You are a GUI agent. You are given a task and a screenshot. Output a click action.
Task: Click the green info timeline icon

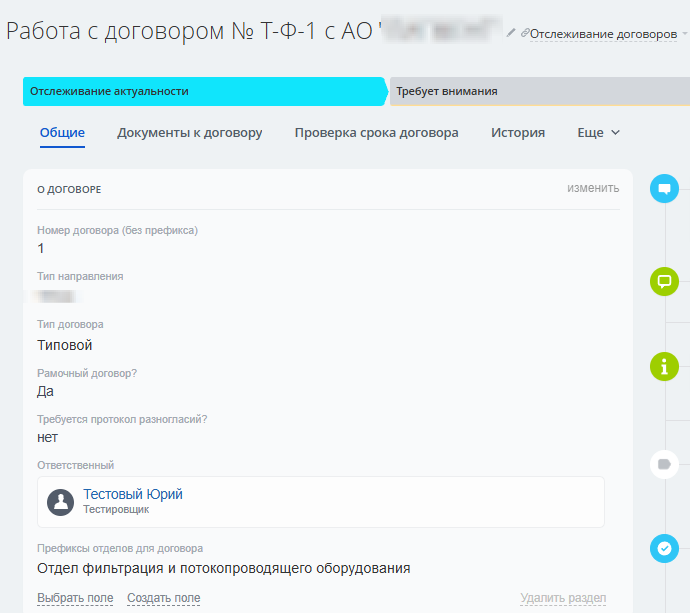[664, 367]
